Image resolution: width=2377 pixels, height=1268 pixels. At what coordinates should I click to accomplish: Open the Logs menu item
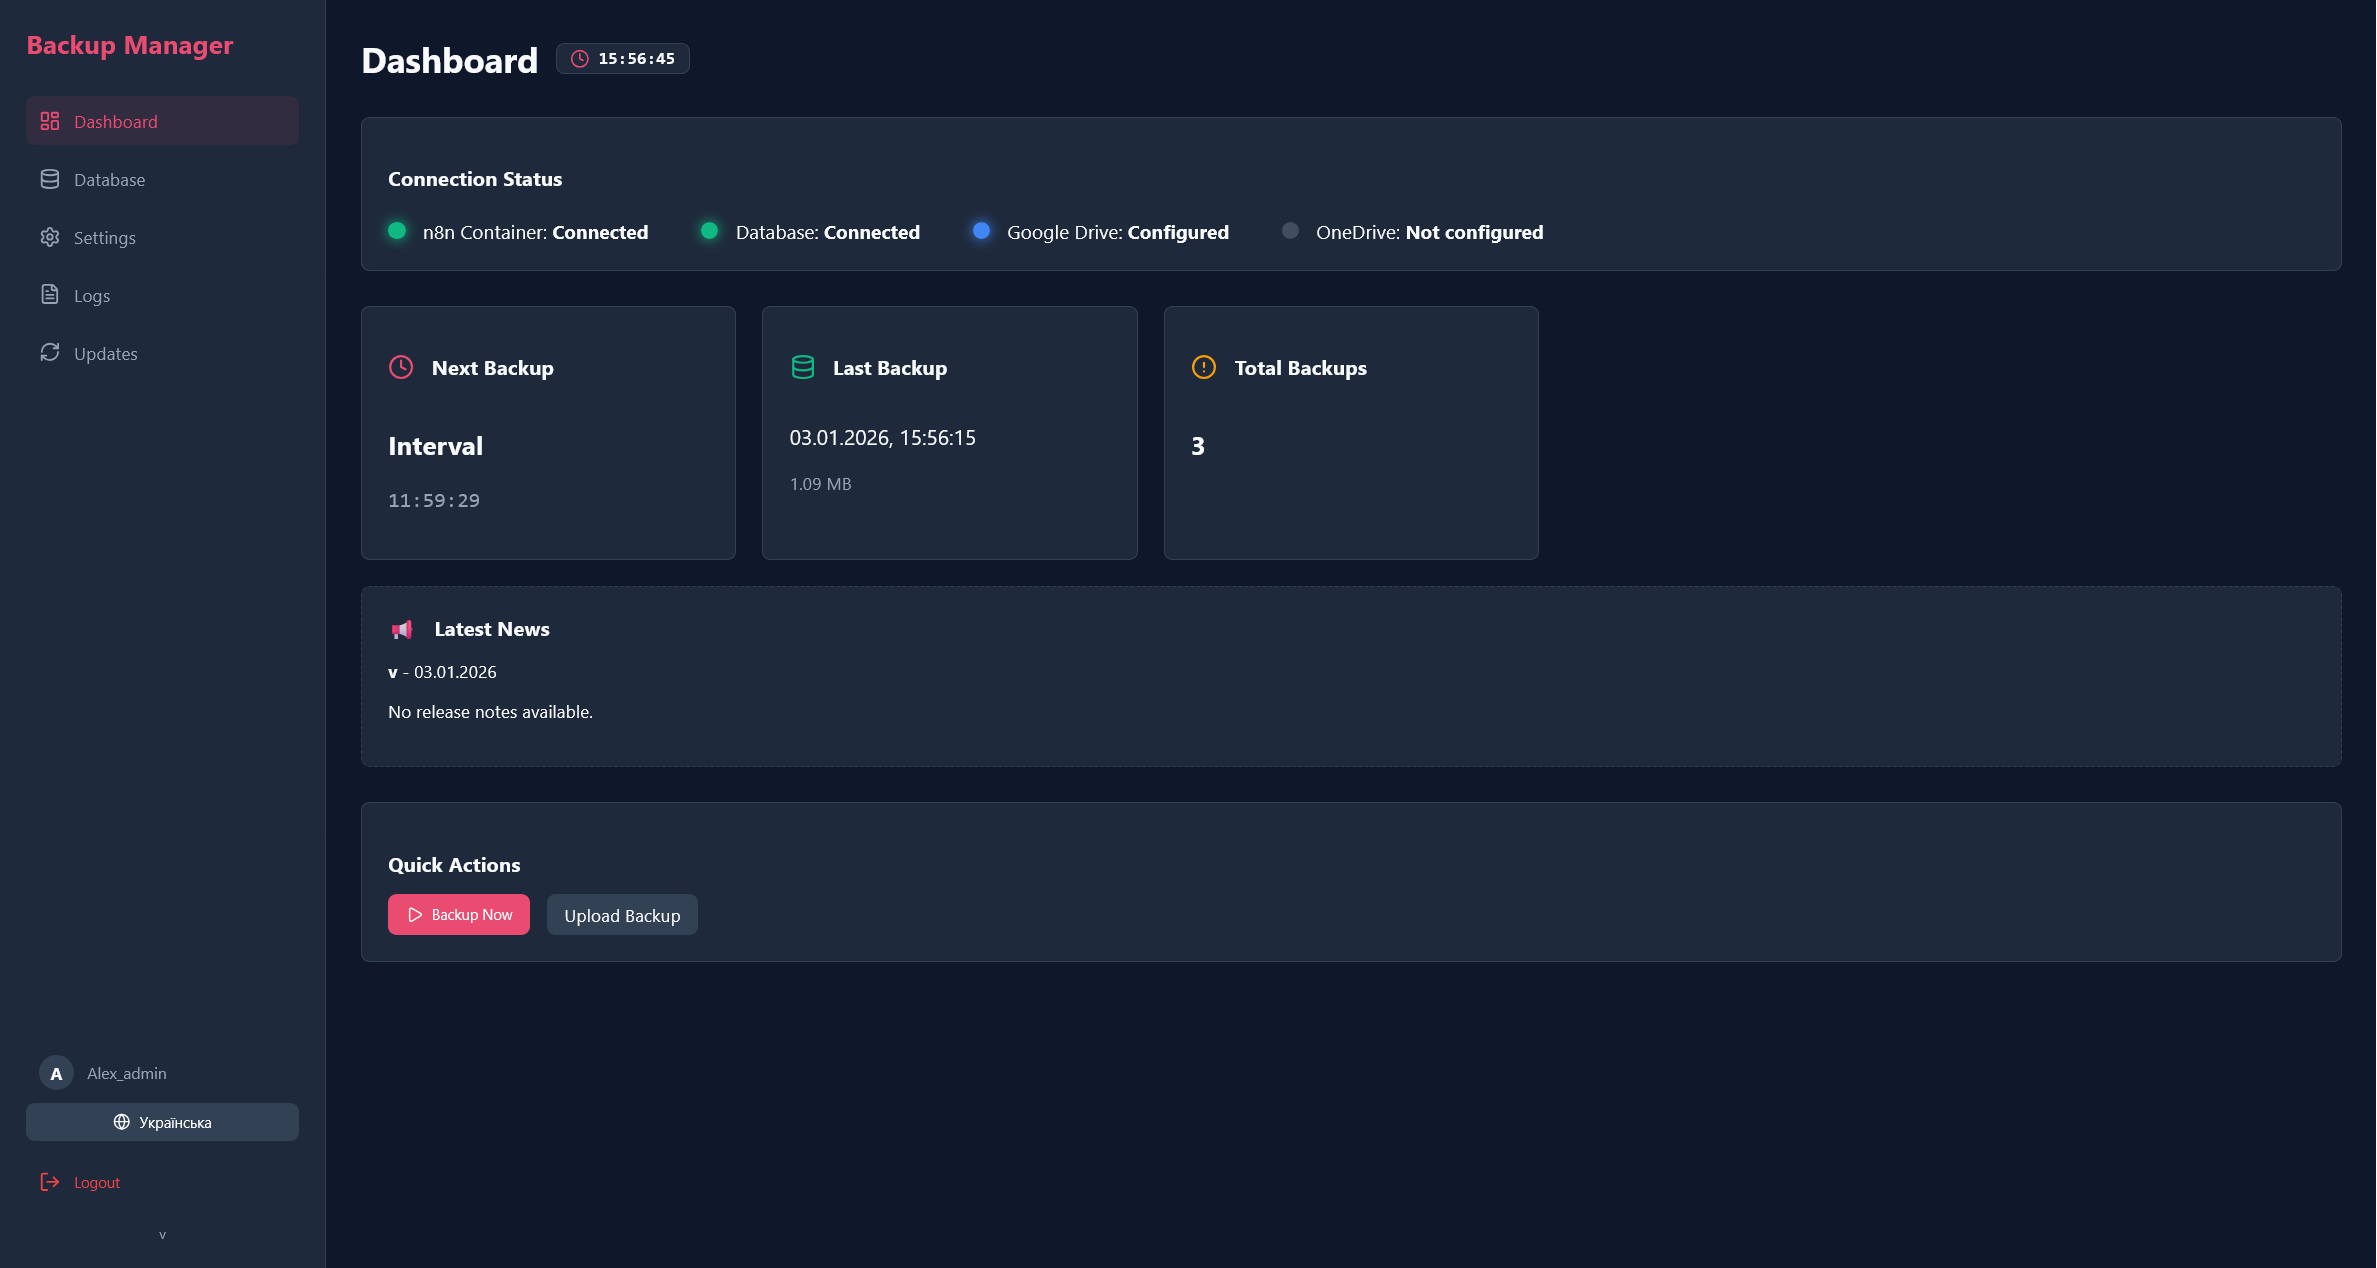coord(92,296)
